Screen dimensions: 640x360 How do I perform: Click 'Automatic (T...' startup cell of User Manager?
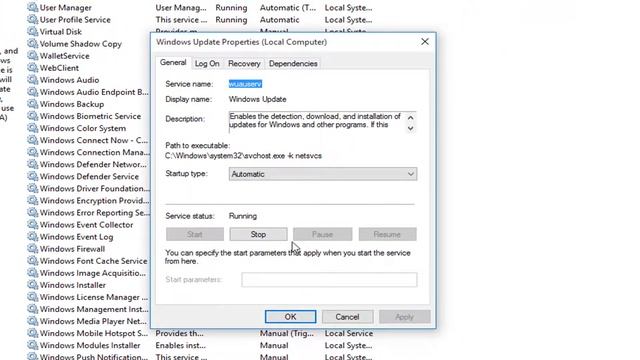pos(288,7)
